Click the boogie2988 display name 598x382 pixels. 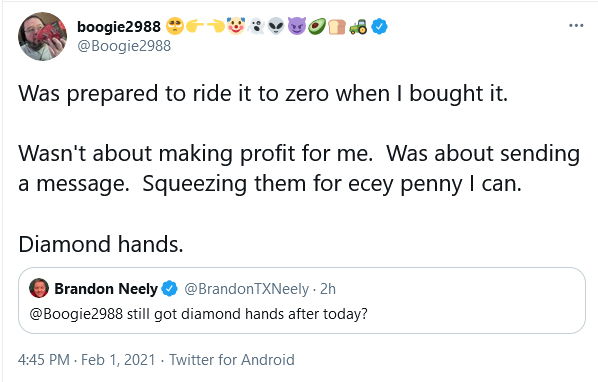pos(119,27)
